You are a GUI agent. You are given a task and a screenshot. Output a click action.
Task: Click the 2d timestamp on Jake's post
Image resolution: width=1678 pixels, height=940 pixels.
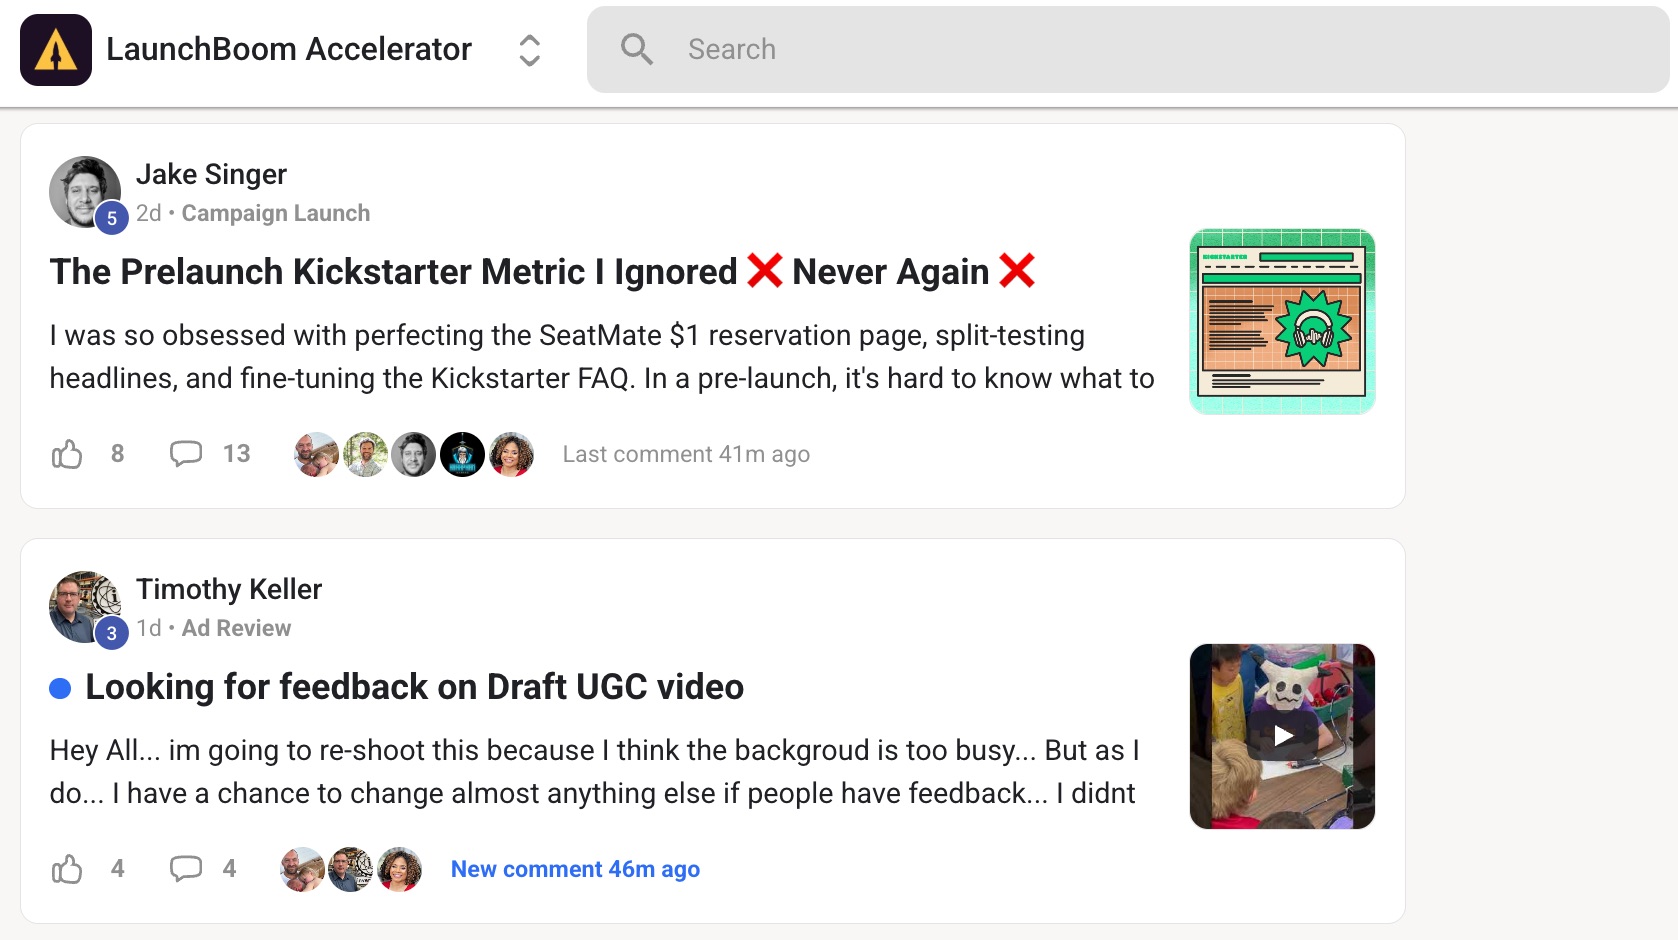[149, 213]
